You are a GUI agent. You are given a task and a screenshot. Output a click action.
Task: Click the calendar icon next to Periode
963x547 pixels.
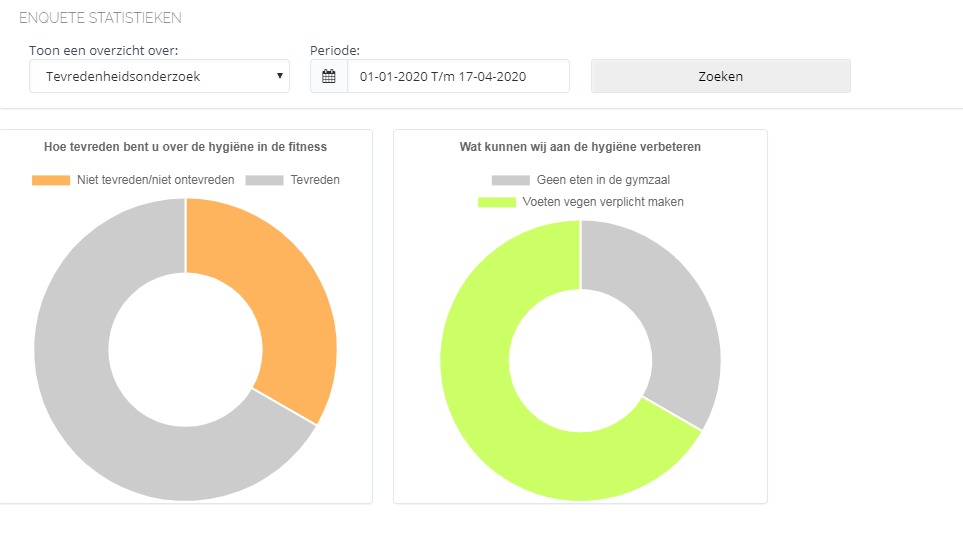click(x=329, y=76)
